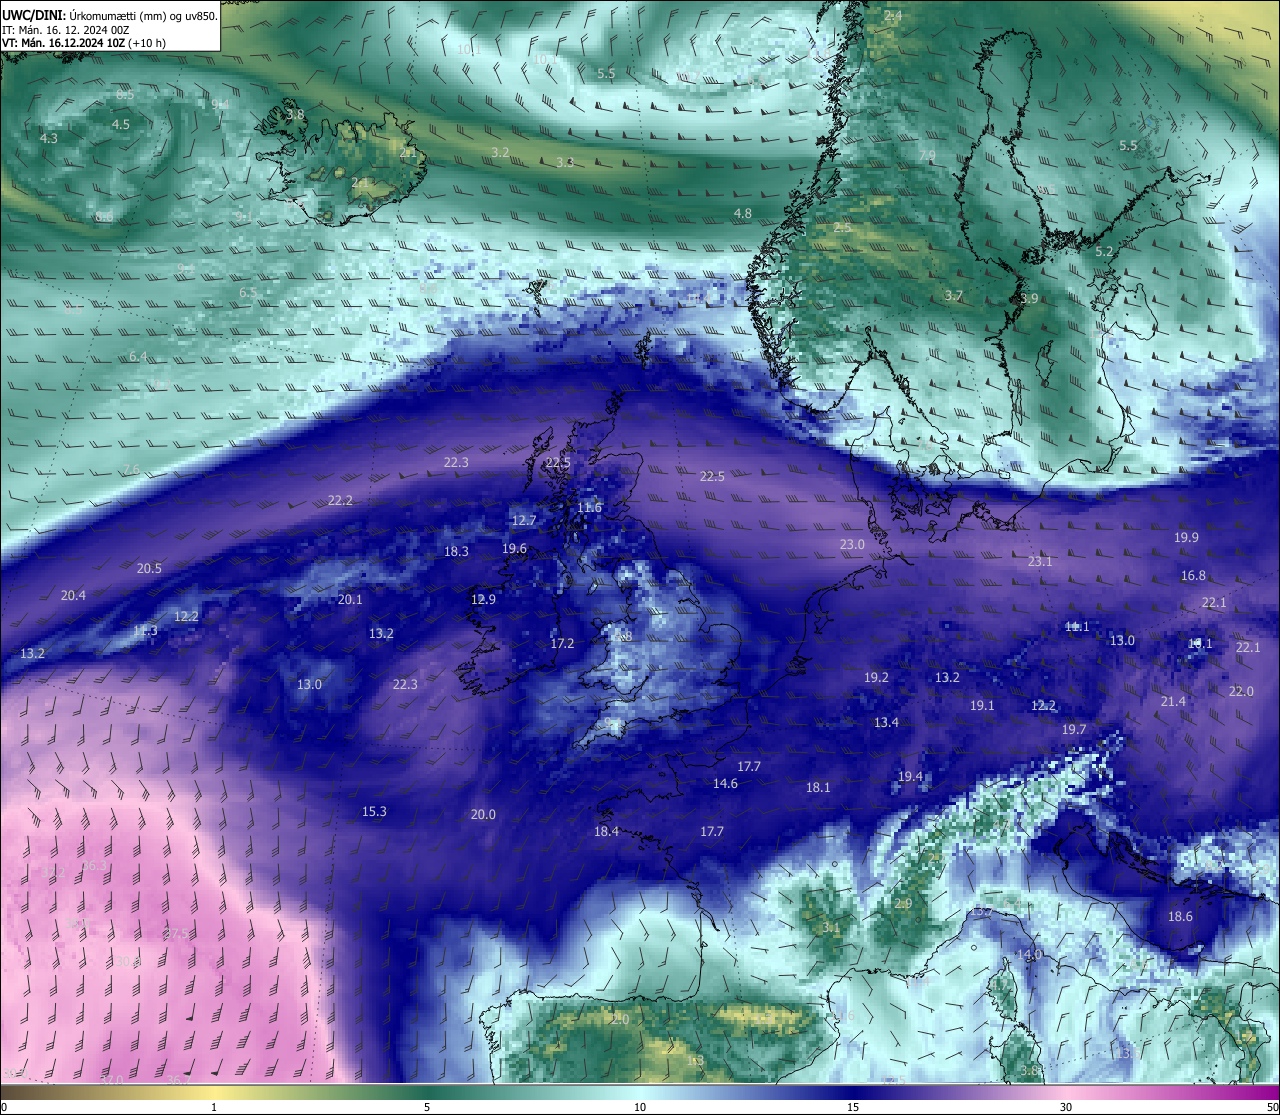1280x1115 pixels.
Task: Click the '22.0' value on the map
Action: (x=1241, y=691)
